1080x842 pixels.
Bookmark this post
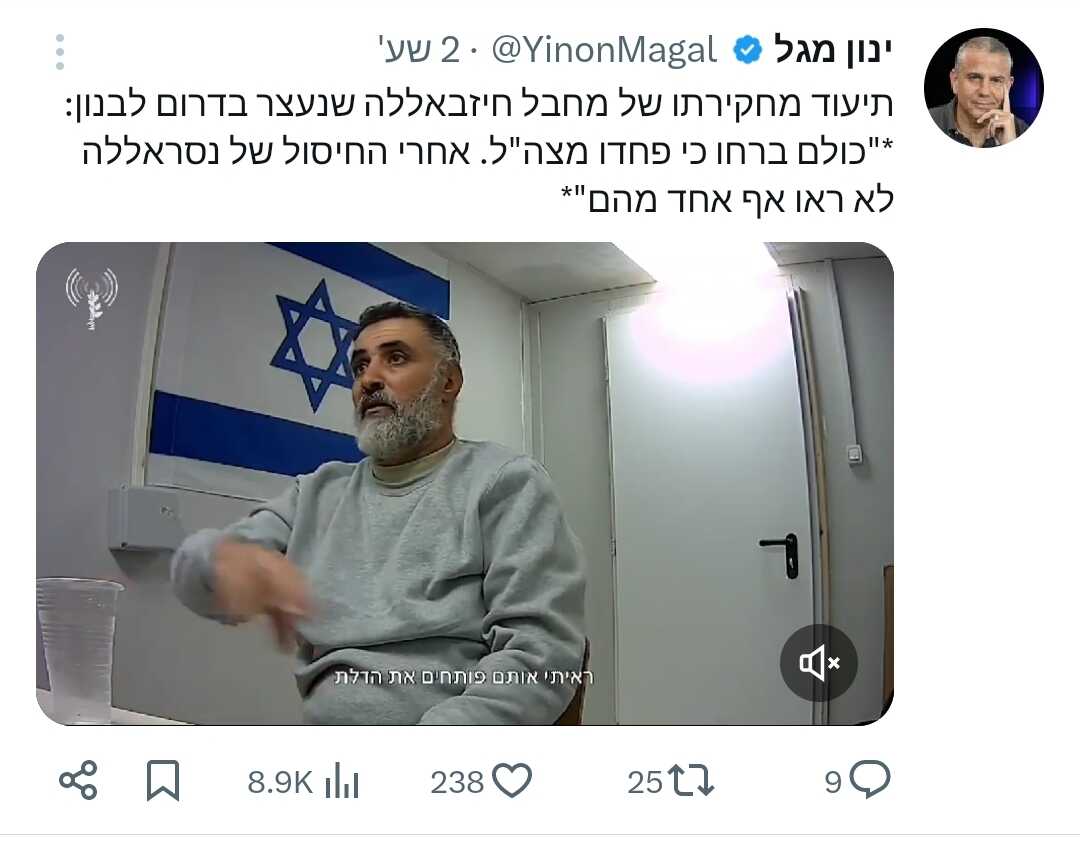click(163, 781)
